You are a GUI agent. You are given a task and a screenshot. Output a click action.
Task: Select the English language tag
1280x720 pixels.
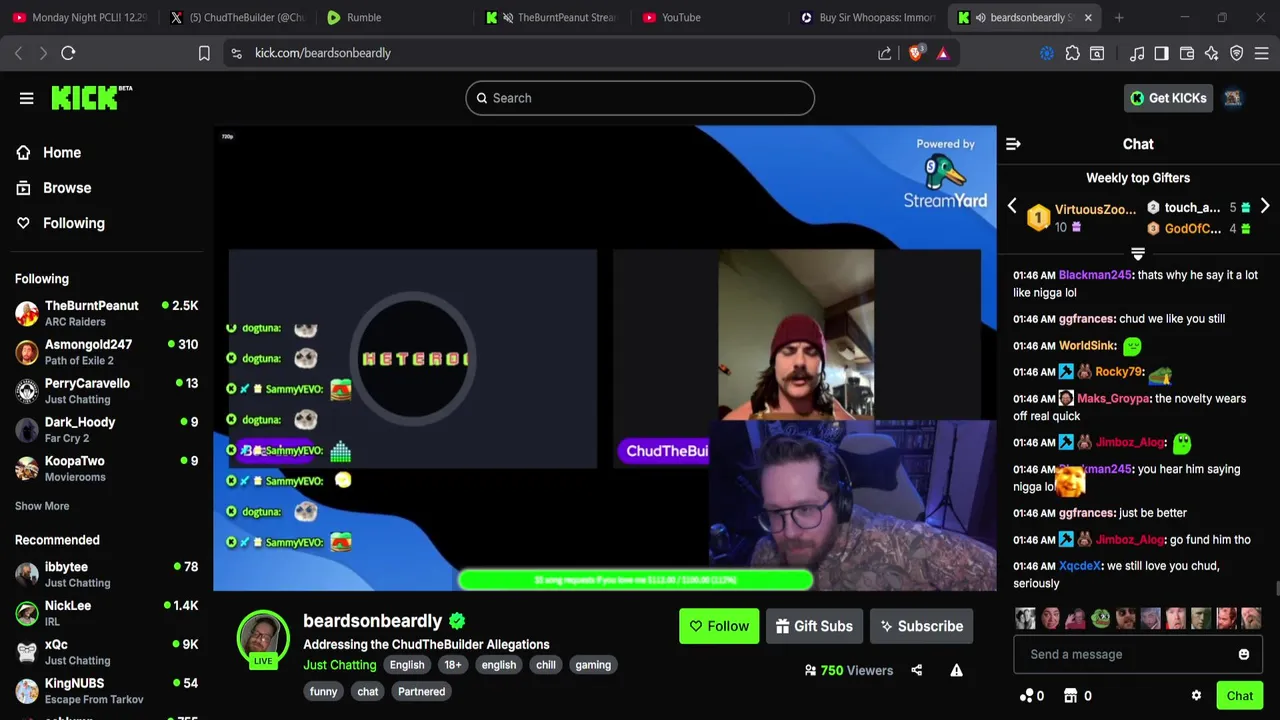click(x=407, y=665)
